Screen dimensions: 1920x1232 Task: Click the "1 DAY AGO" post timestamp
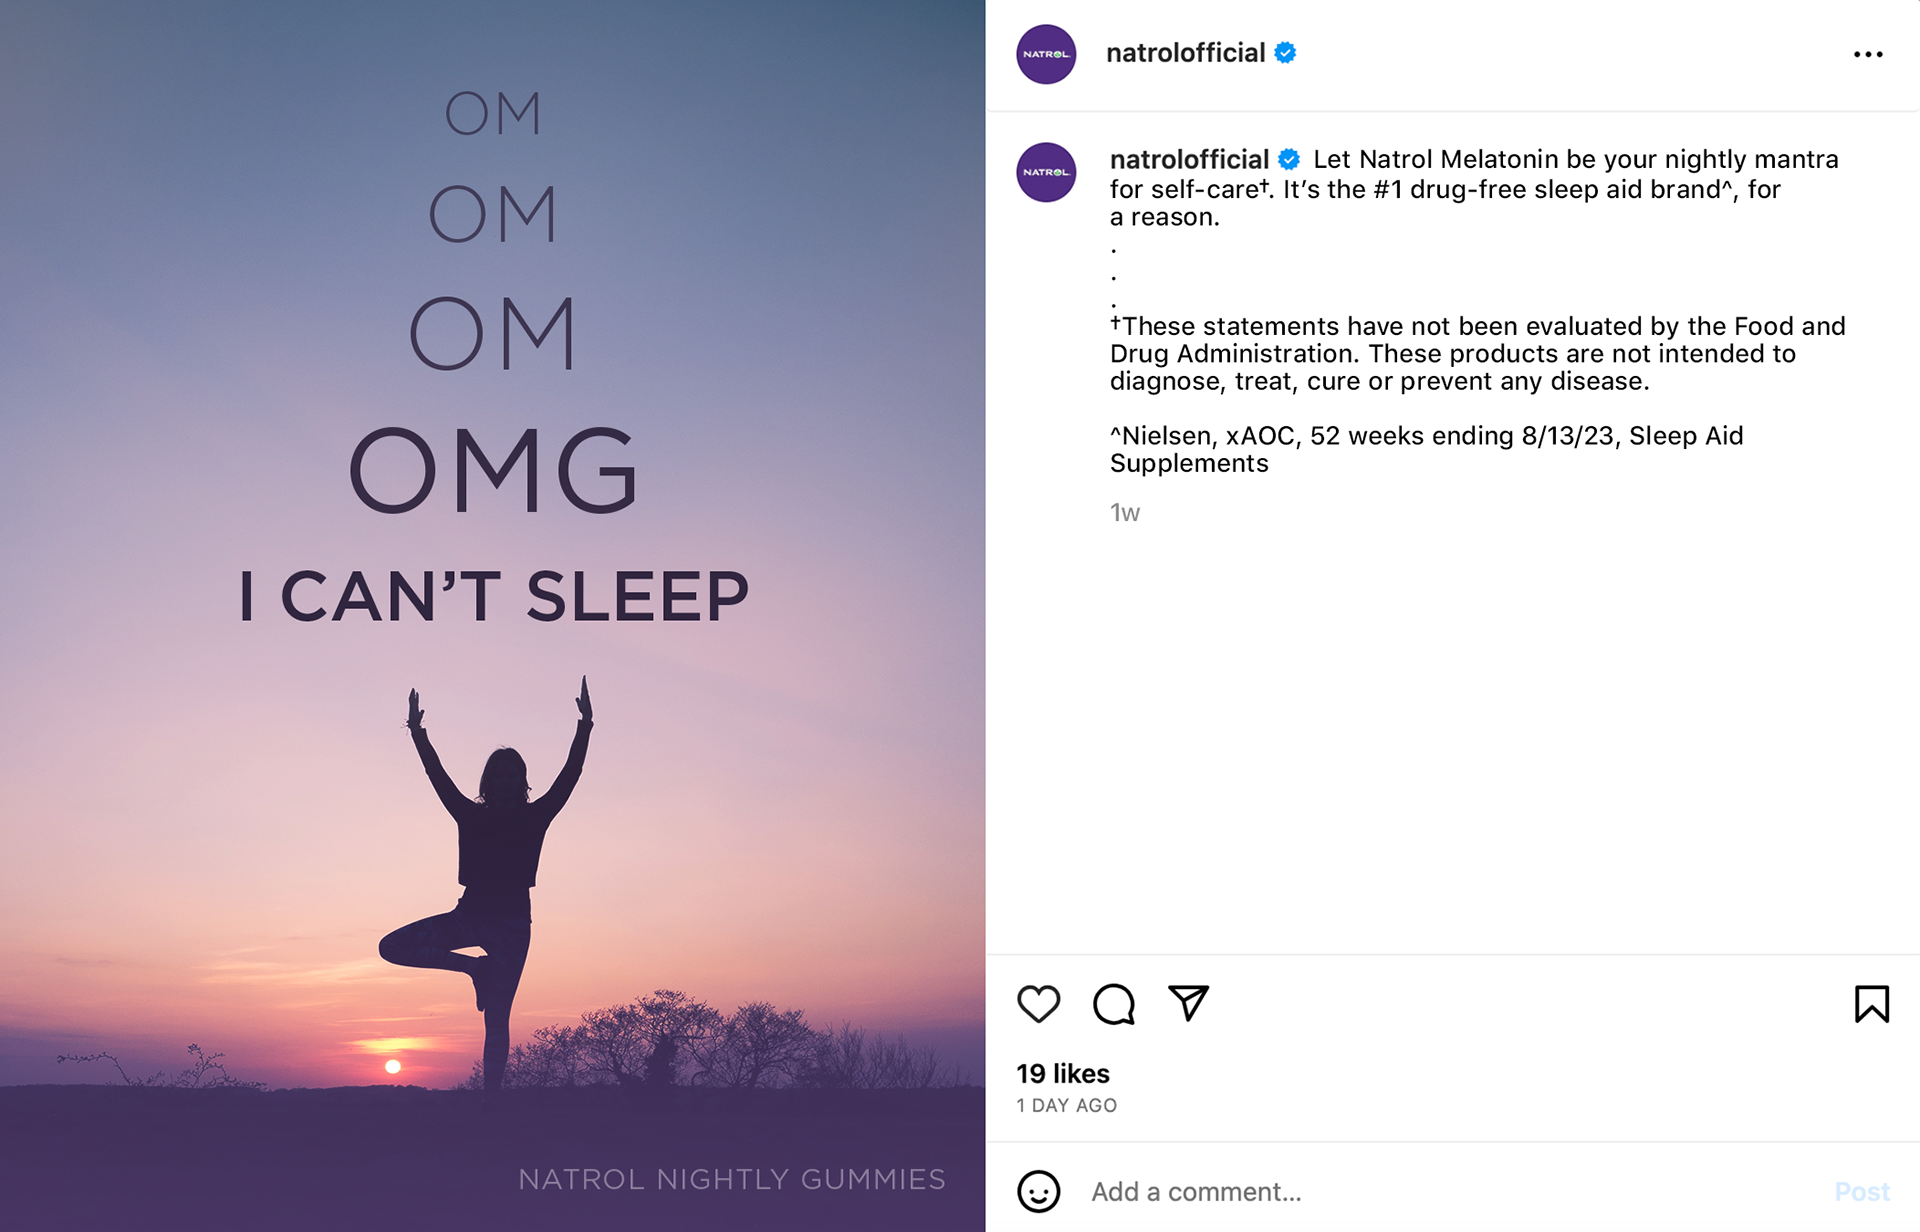coord(1066,1105)
